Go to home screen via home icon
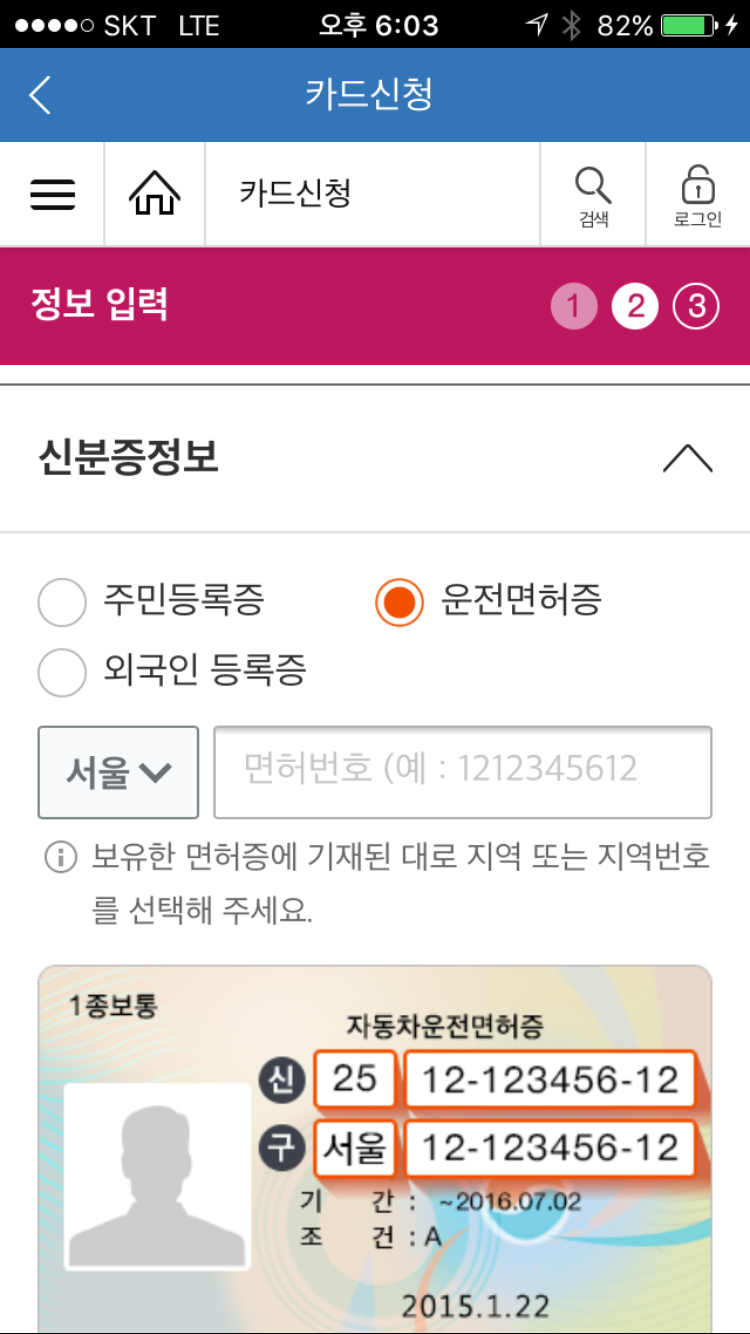The image size is (750, 1334). click(154, 193)
